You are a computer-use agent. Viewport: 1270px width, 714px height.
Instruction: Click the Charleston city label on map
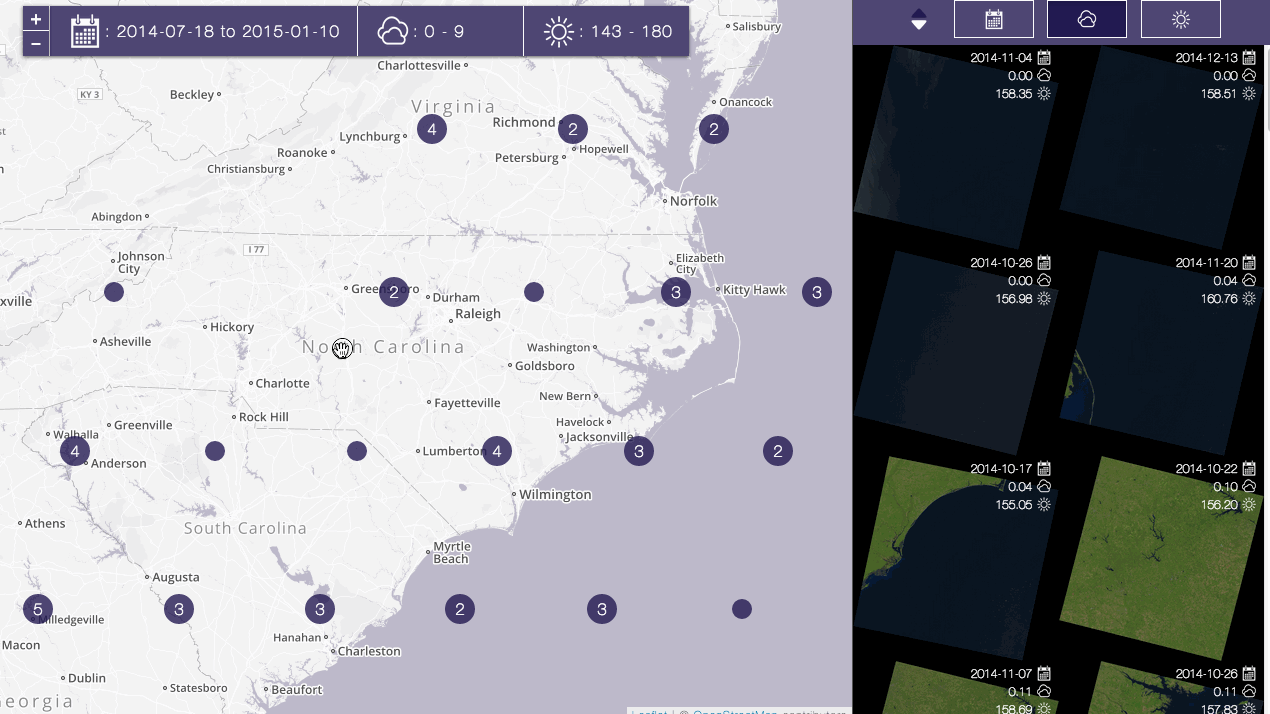[369, 651]
